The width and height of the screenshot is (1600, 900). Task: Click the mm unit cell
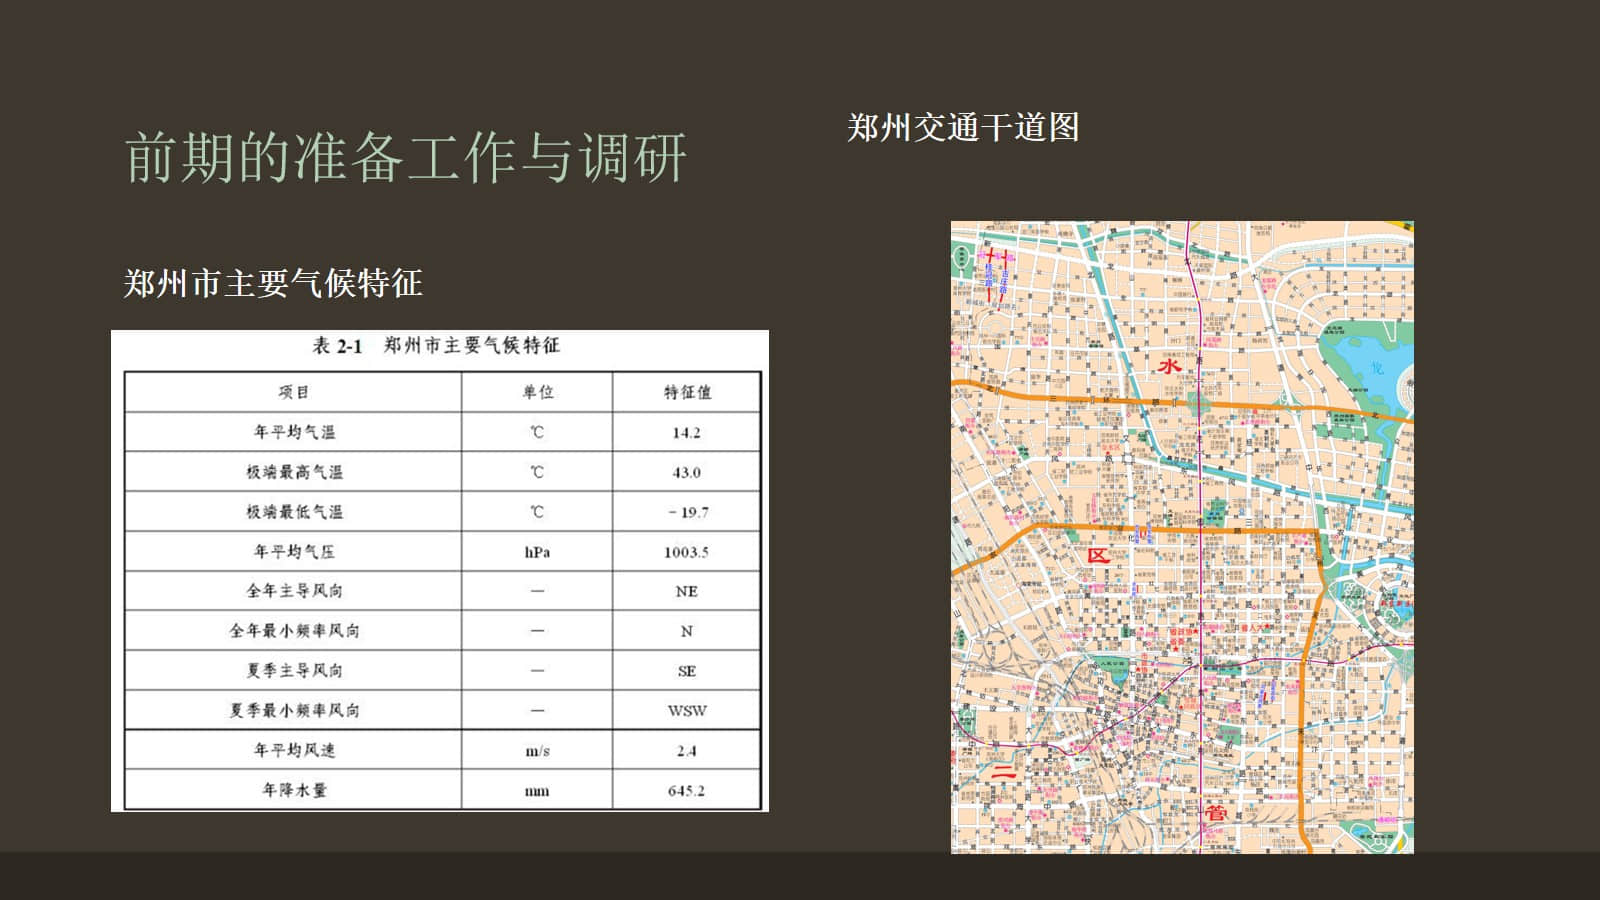(x=537, y=790)
